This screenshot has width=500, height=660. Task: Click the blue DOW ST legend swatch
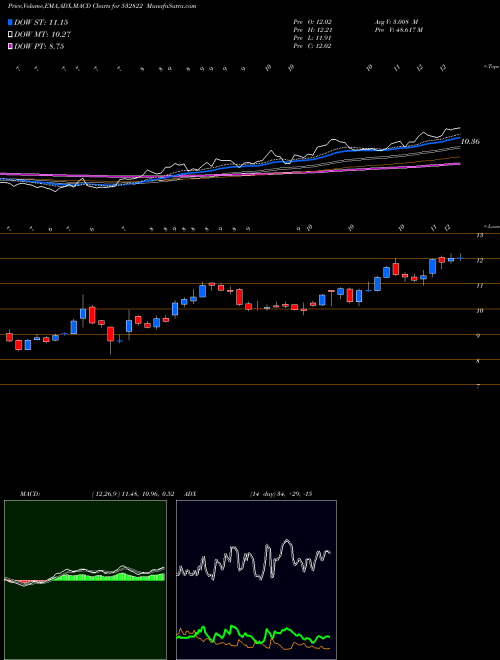(10, 23)
